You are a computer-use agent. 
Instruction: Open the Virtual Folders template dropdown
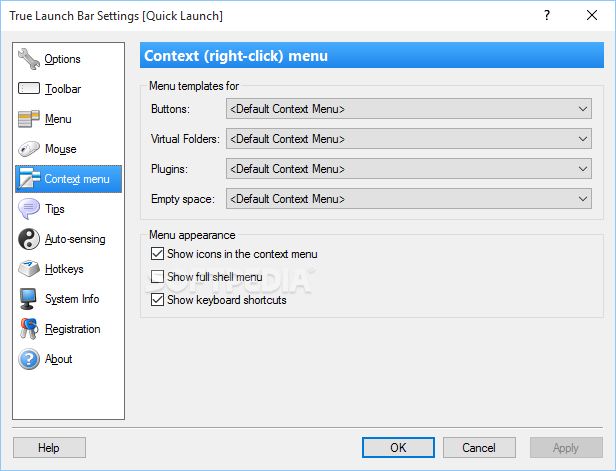(x=409, y=139)
